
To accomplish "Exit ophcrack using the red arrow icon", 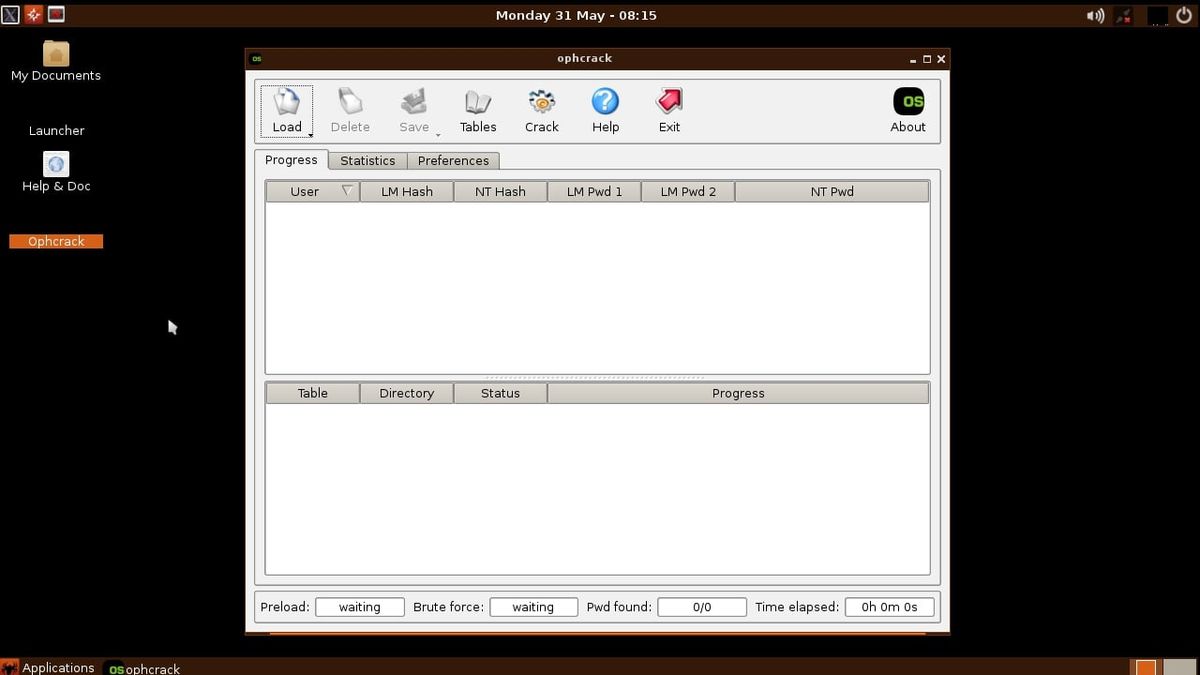I will 668,105.
